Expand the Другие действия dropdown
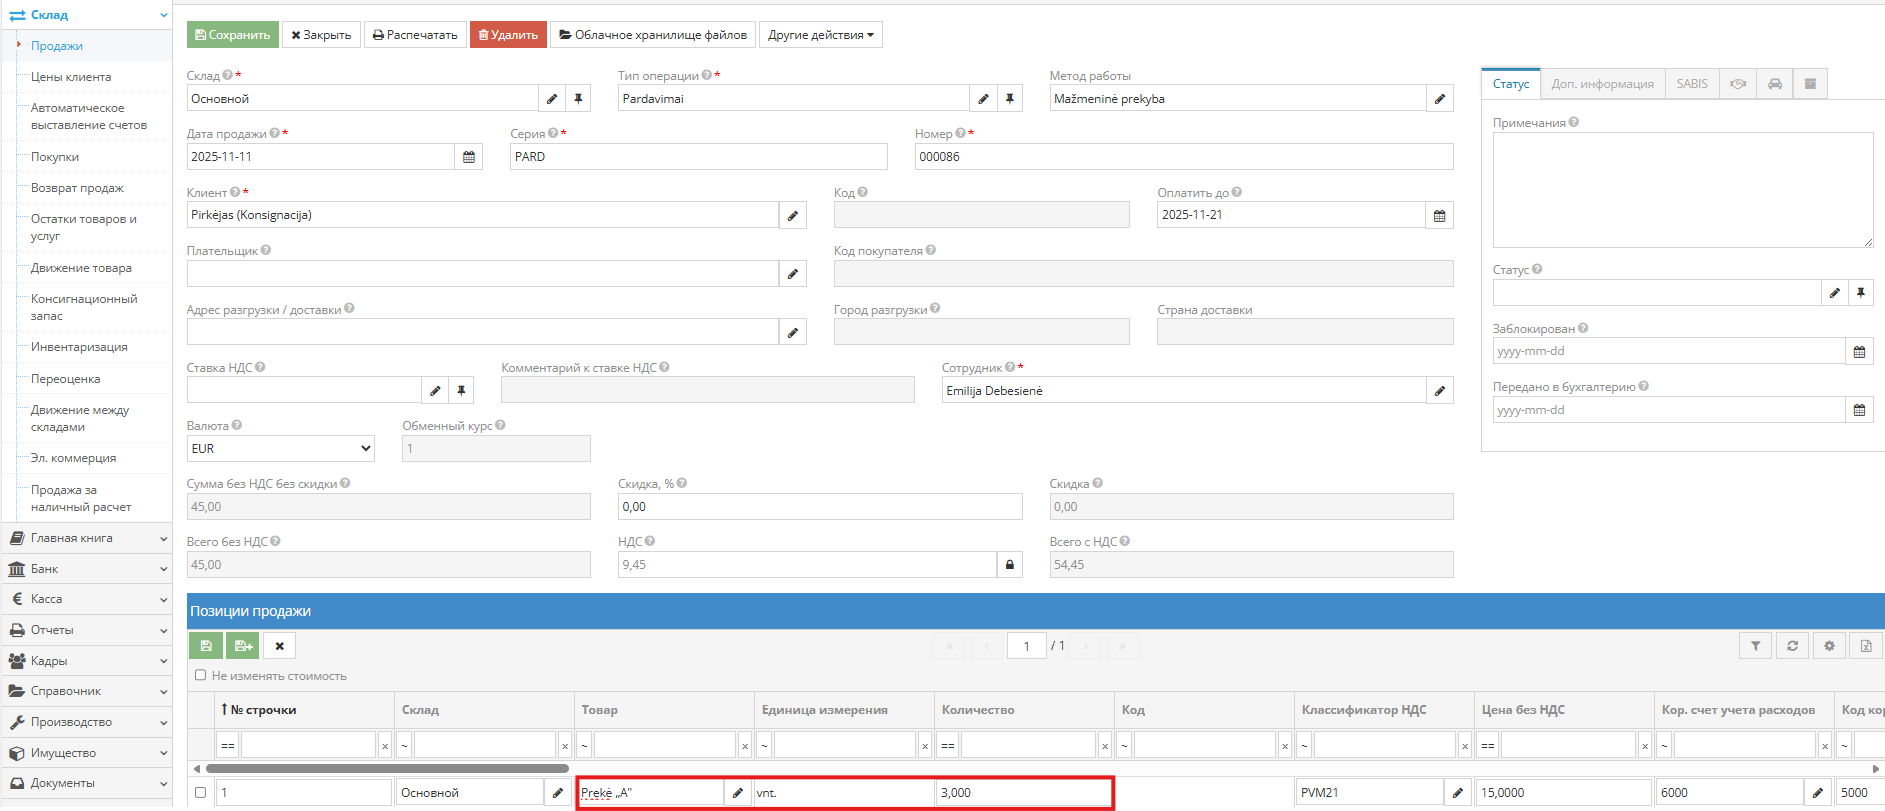This screenshot has width=1885, height=811. [820, 35]
